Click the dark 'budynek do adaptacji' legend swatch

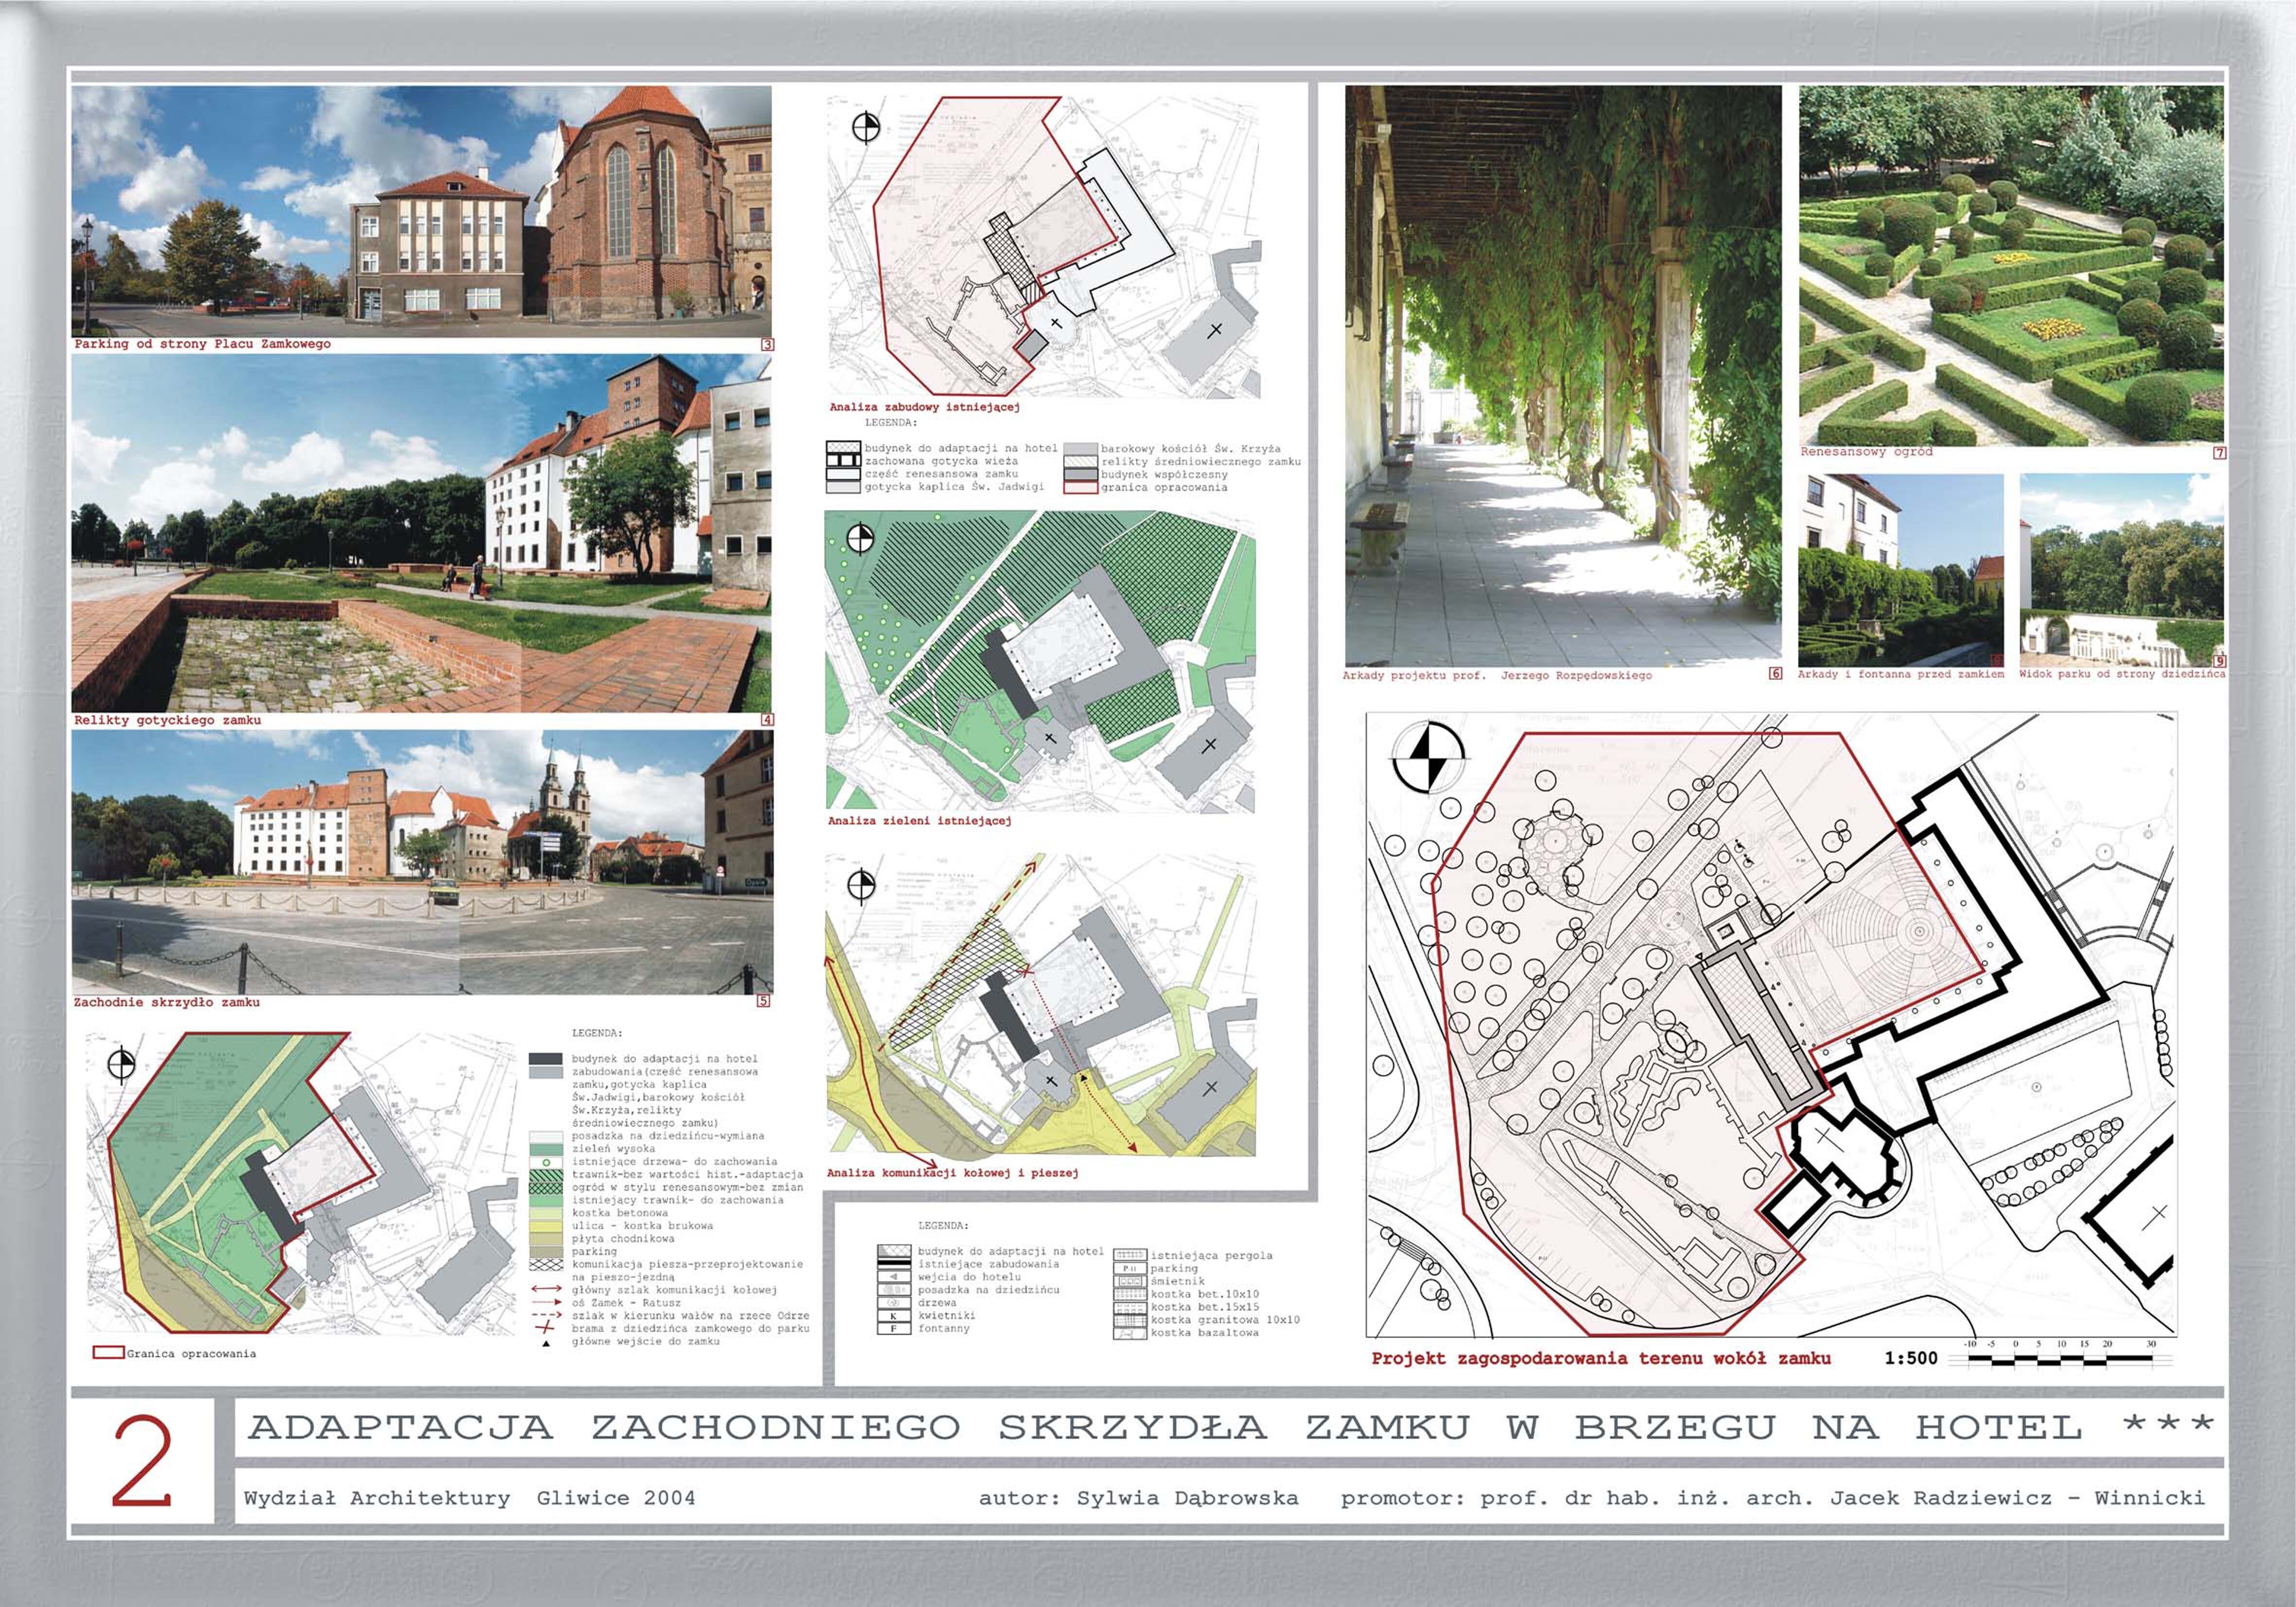(547, 1059)
